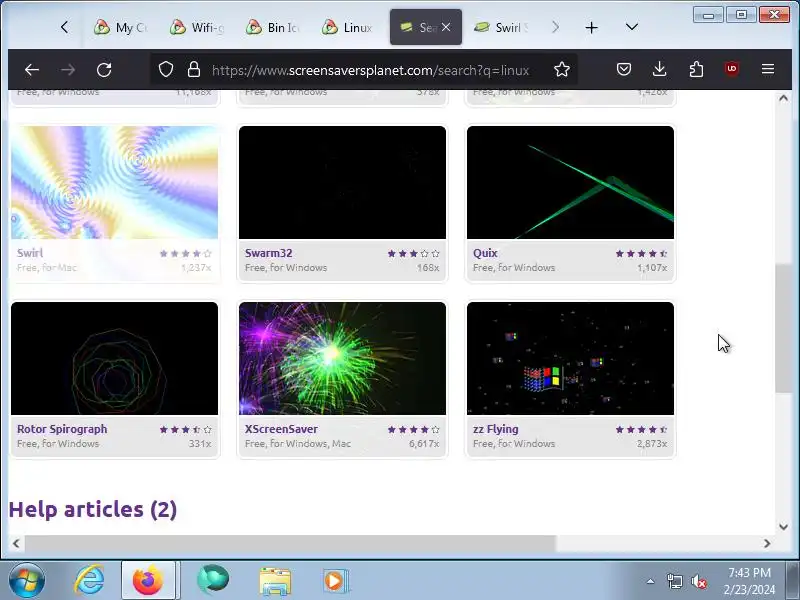Click the star rating for Rotor Spirograph
The image size is (800, 600).
(185, 430)
